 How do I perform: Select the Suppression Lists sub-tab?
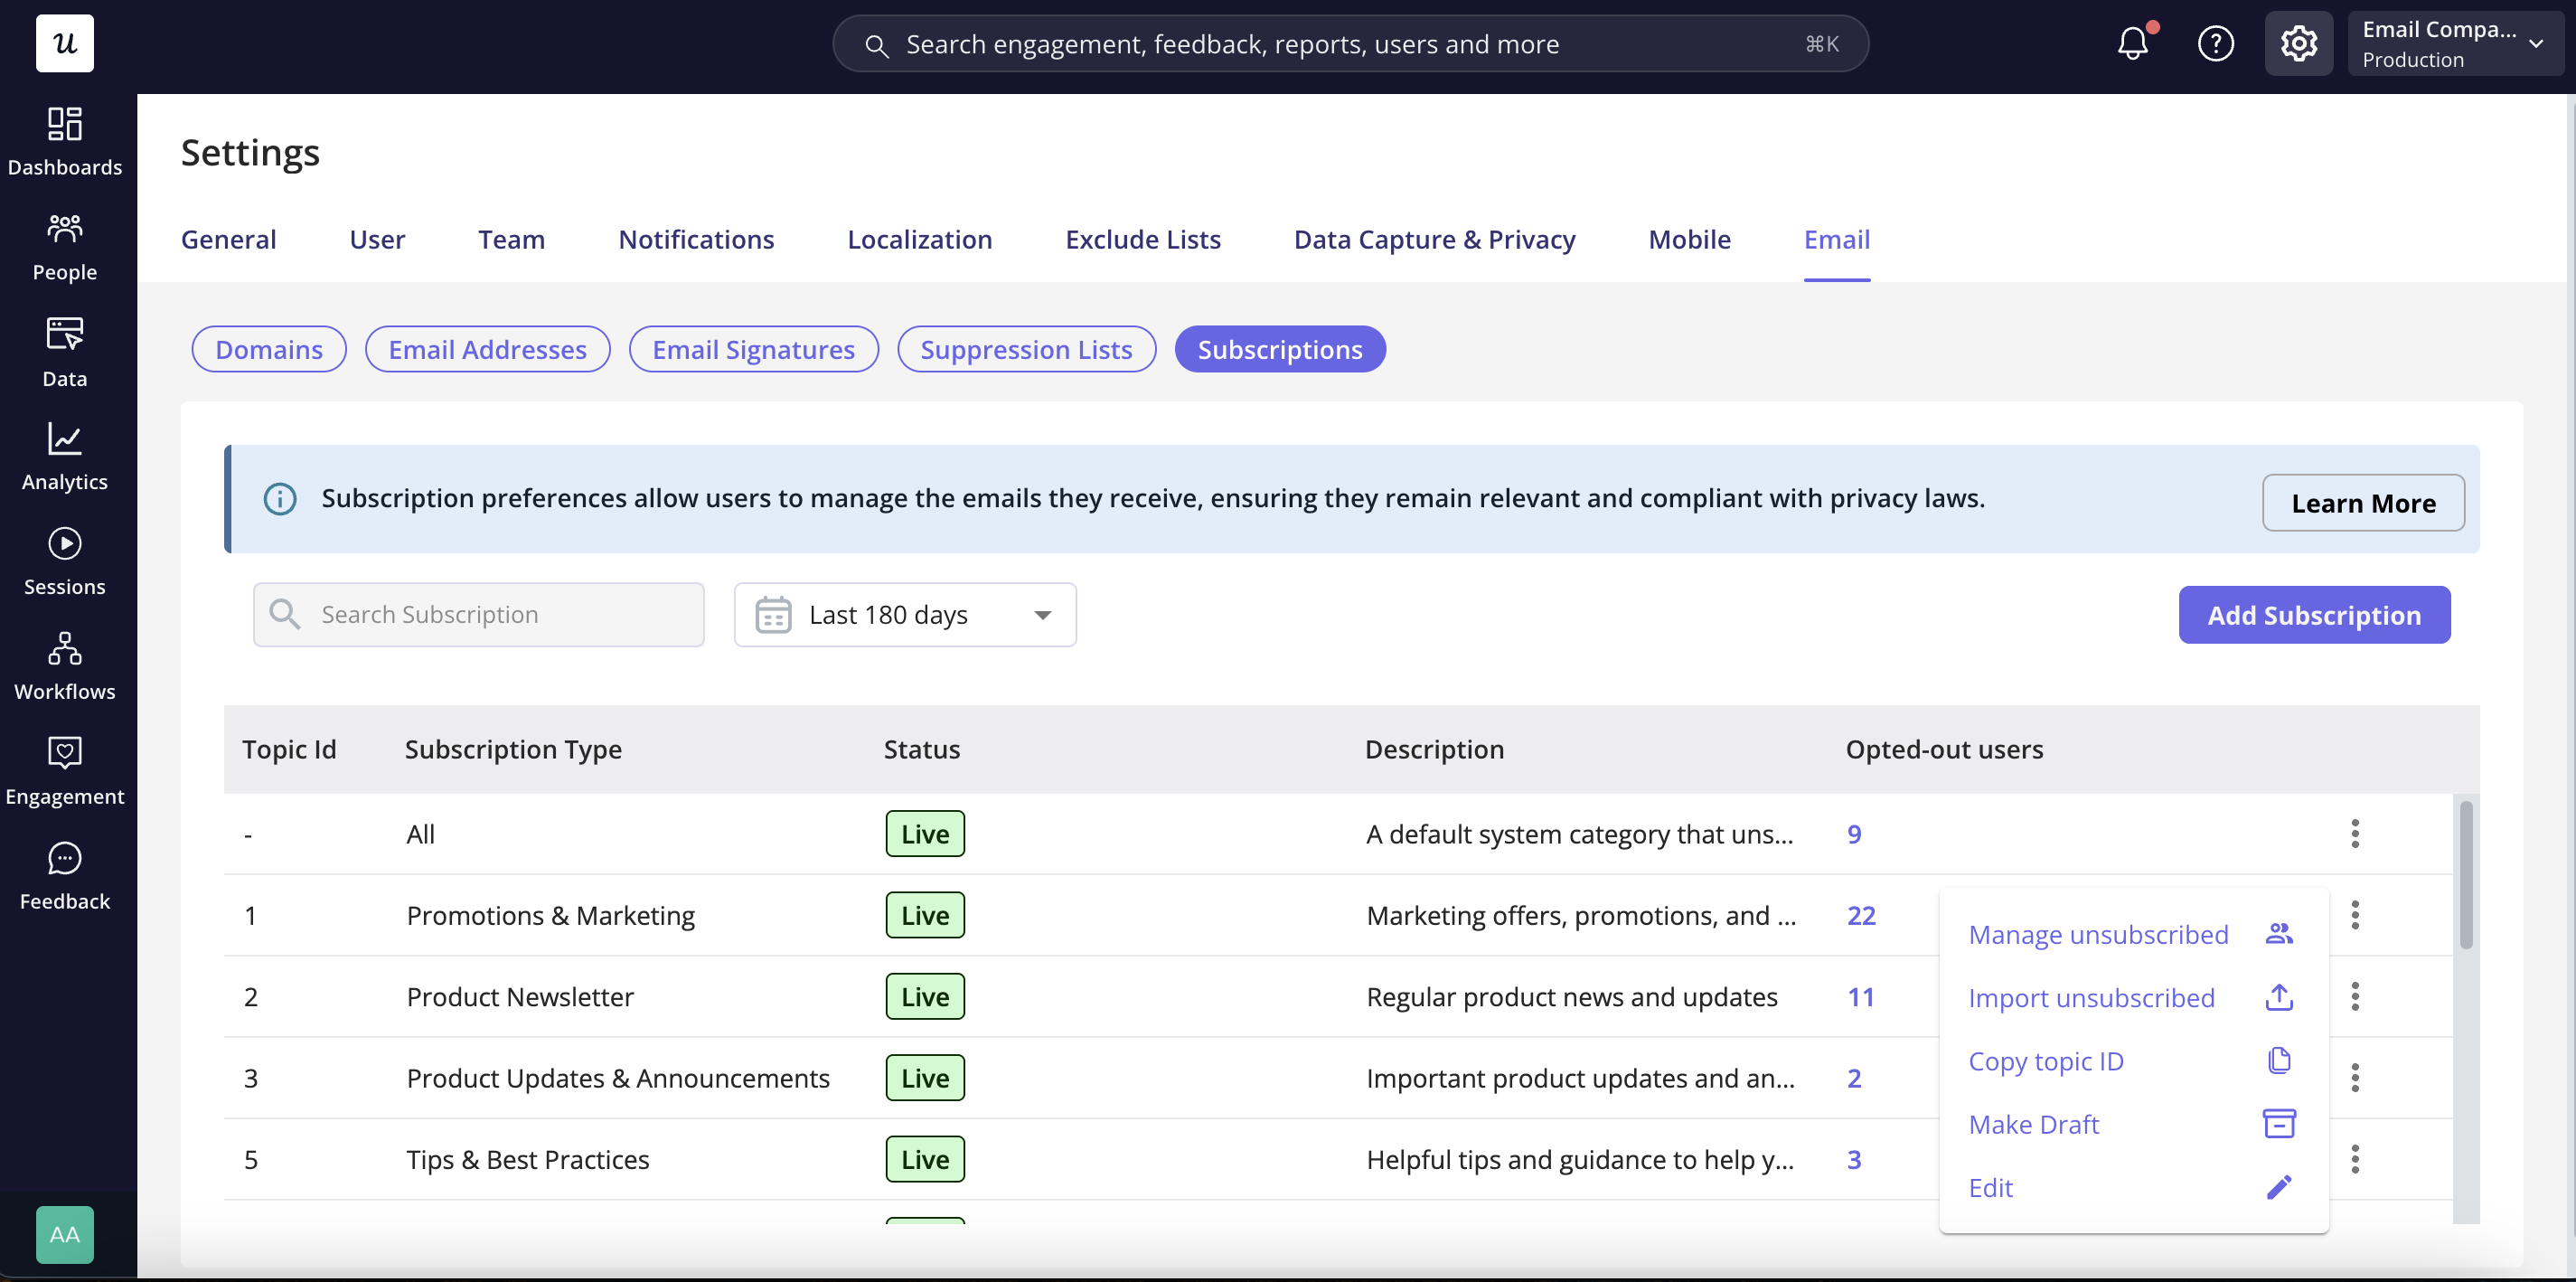[x=1026, y=349]
